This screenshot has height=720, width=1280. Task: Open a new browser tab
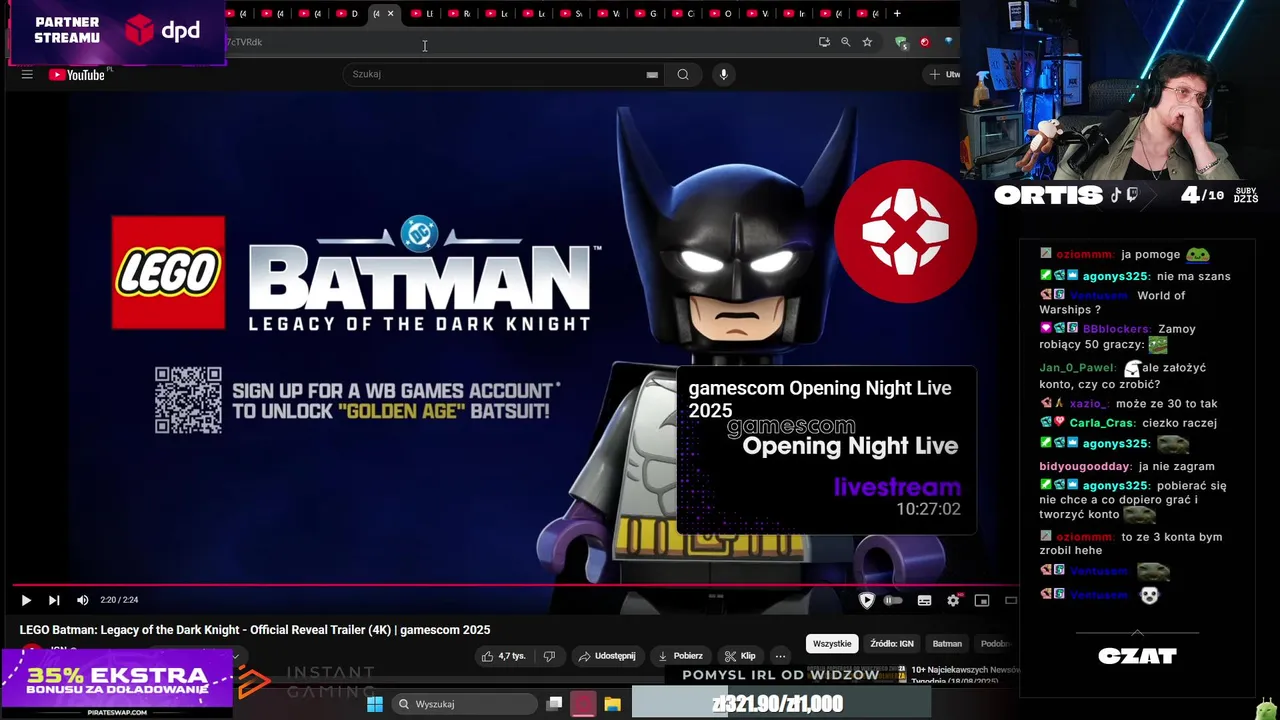[897, 14]
